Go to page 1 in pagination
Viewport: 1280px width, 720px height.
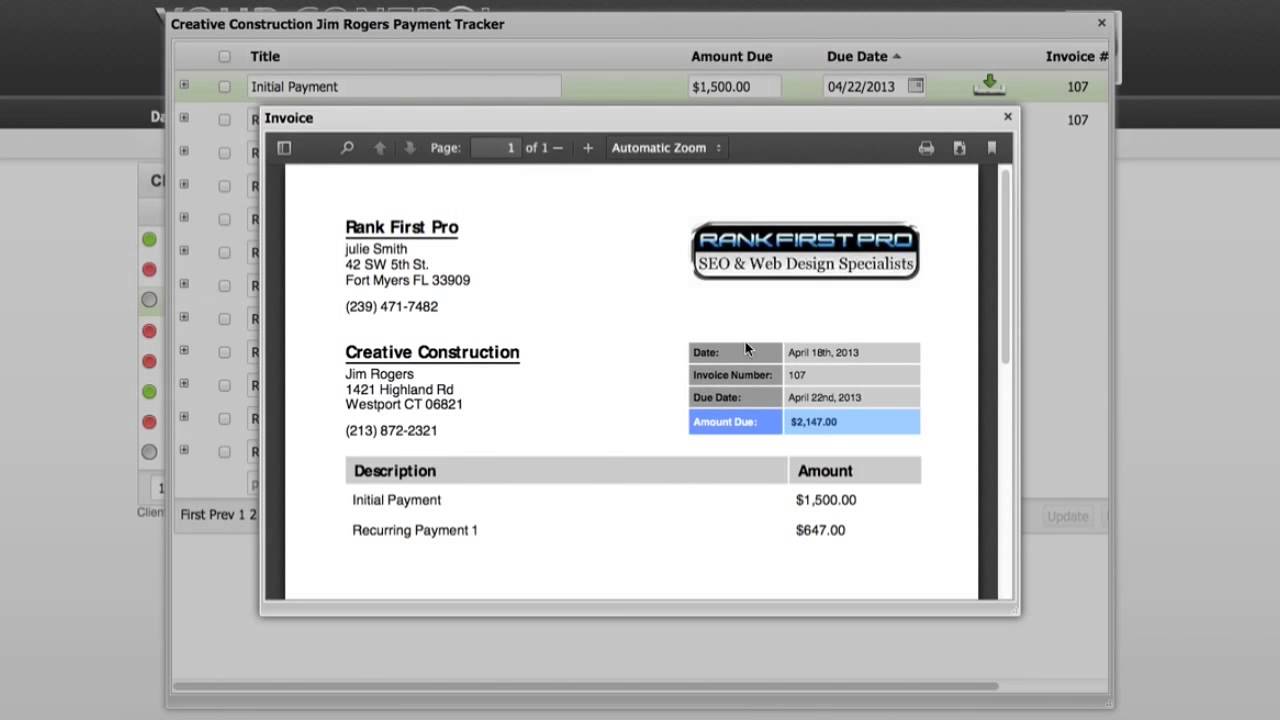[241, 515]
